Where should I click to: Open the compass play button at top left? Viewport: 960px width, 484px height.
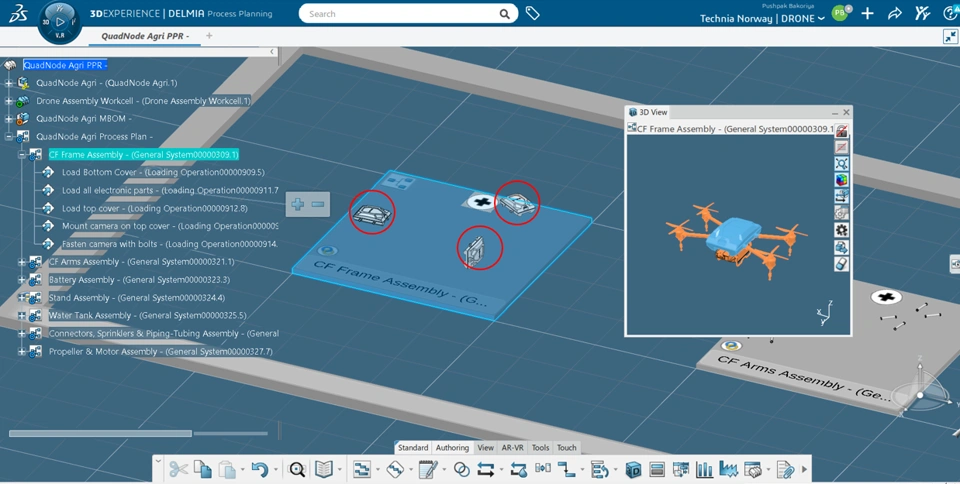click(x=60, y=22)
